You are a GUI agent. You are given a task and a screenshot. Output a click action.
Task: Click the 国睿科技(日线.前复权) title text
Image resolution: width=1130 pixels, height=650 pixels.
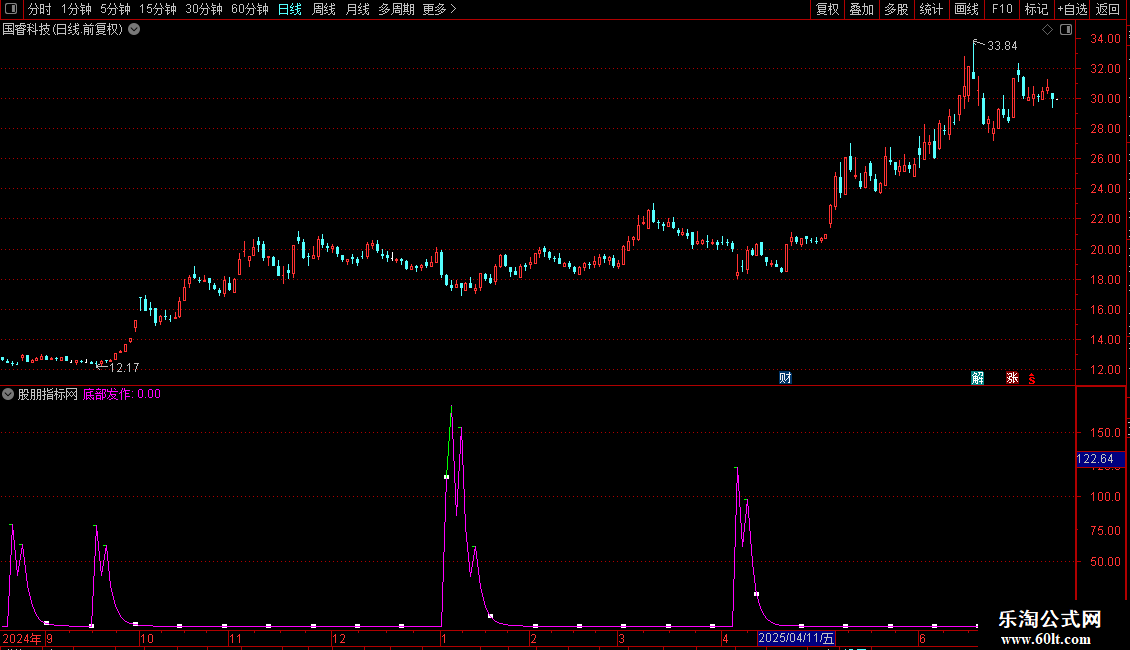click(x=63, y=30)
